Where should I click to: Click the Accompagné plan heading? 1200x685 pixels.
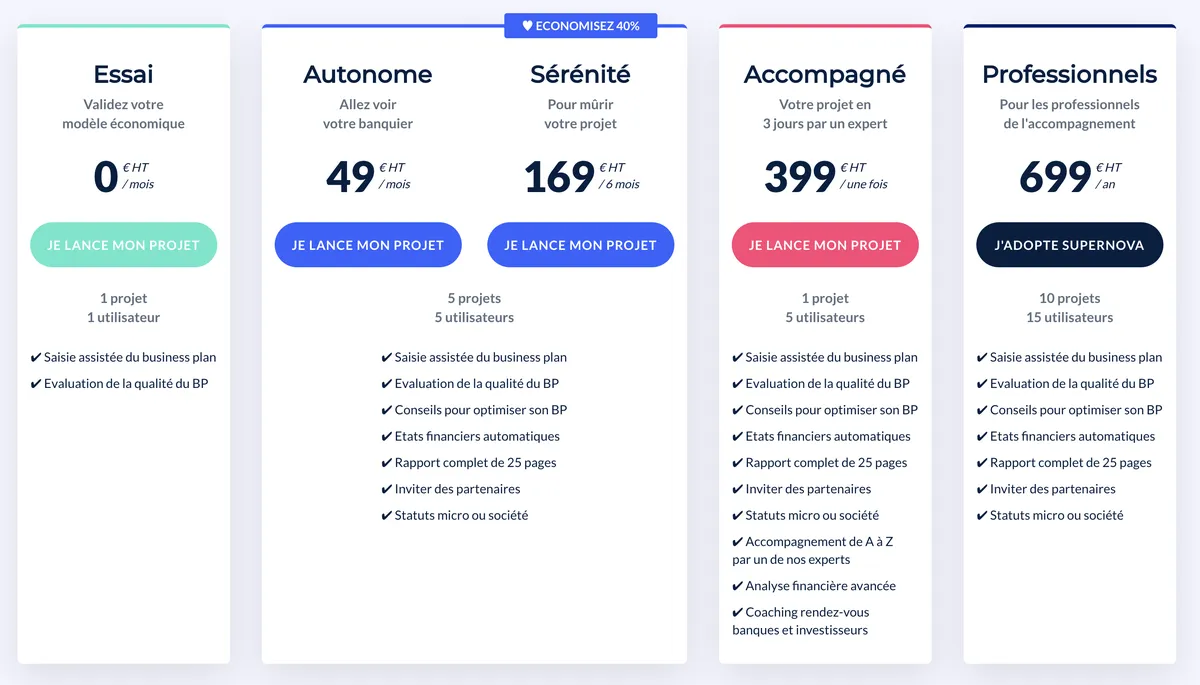[x=824, y=74]
